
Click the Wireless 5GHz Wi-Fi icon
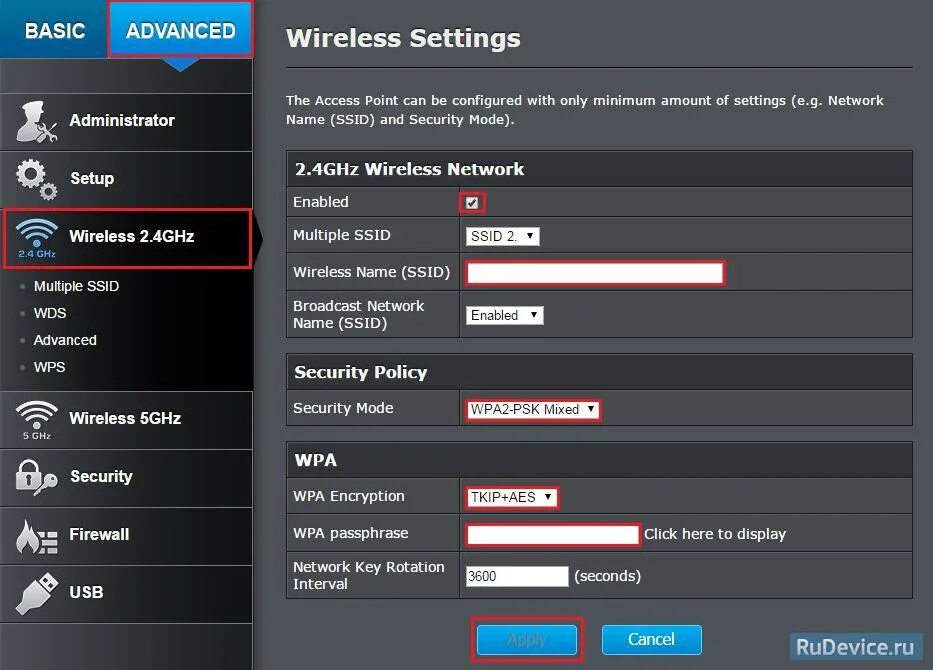tap(36, 419)
